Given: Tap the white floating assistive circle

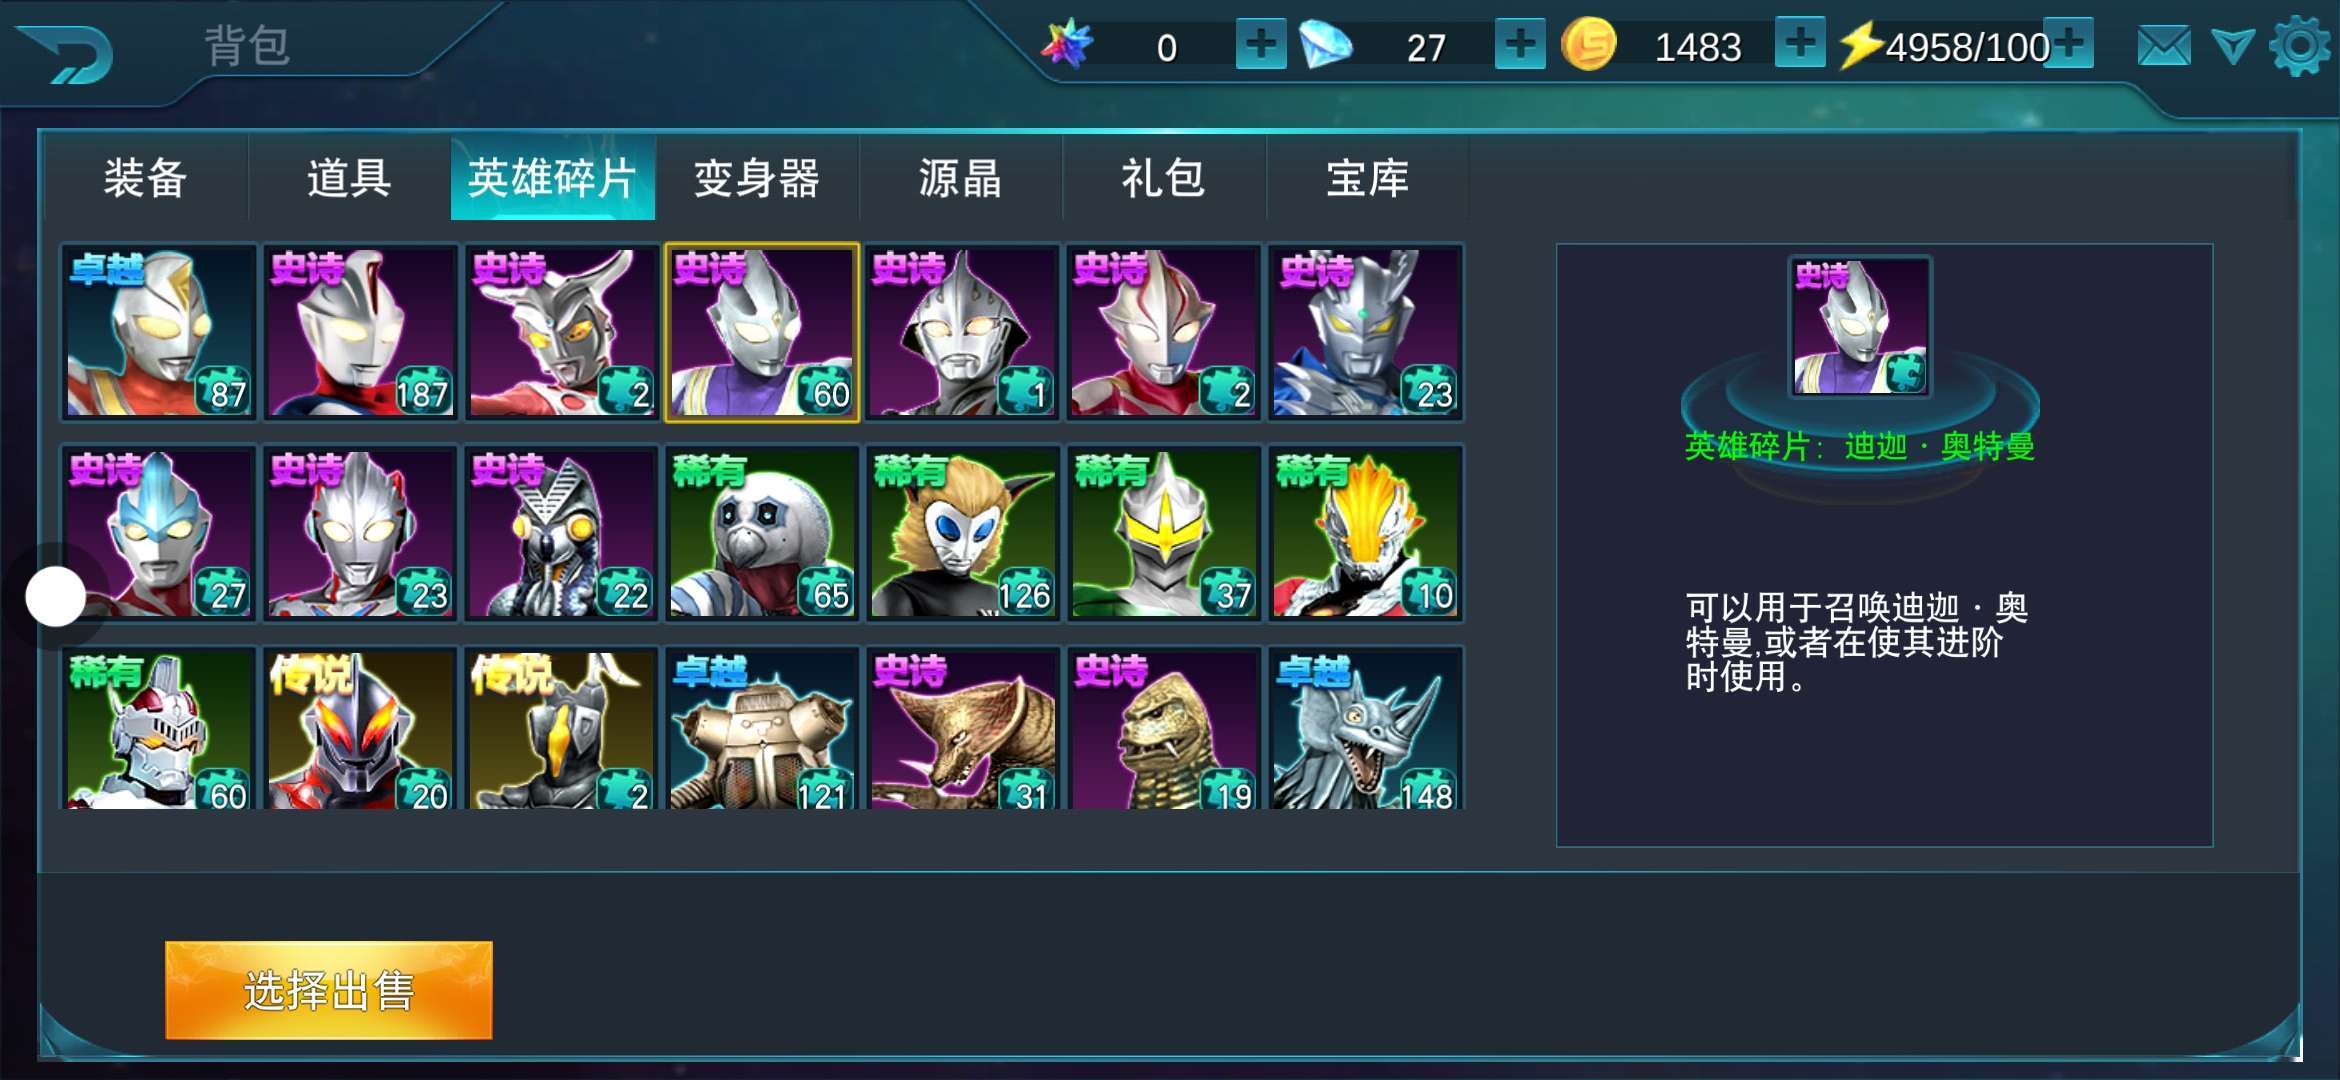Looking at the screenshot, I should [x=56, y=597].
